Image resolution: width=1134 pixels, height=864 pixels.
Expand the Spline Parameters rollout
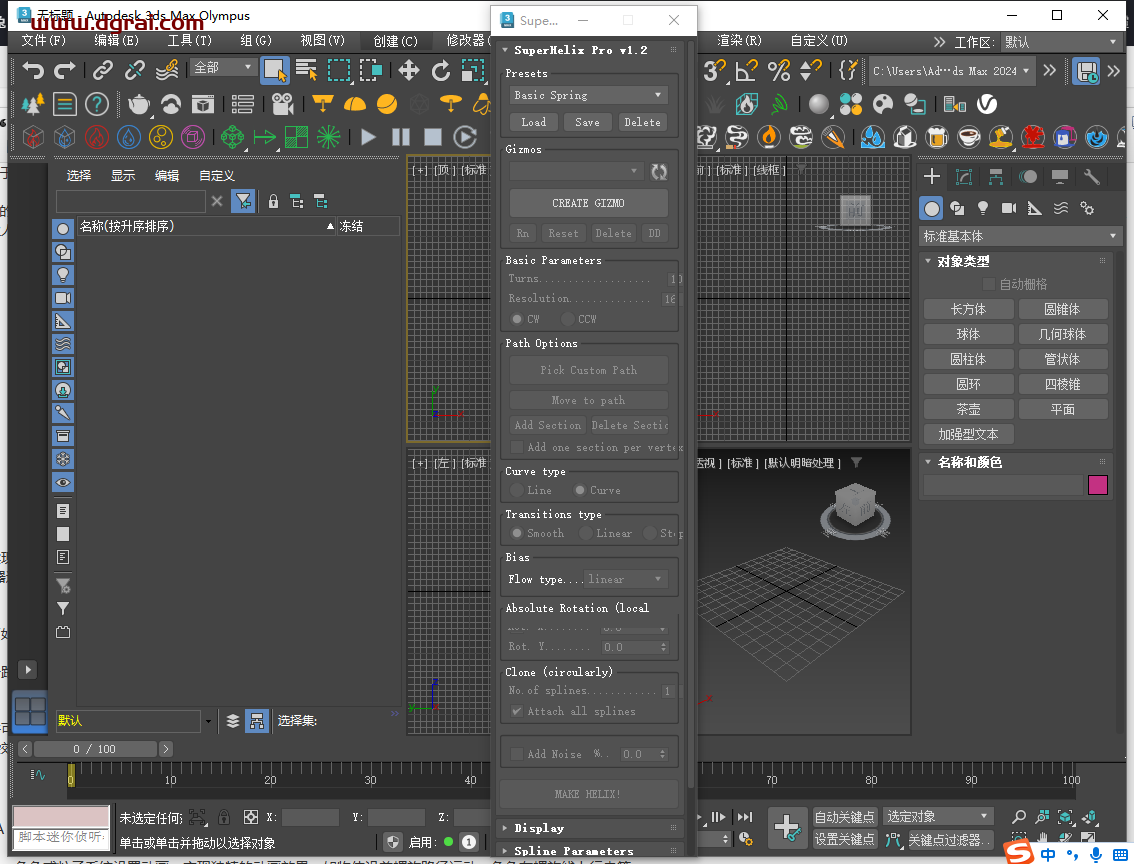point(574,851)
